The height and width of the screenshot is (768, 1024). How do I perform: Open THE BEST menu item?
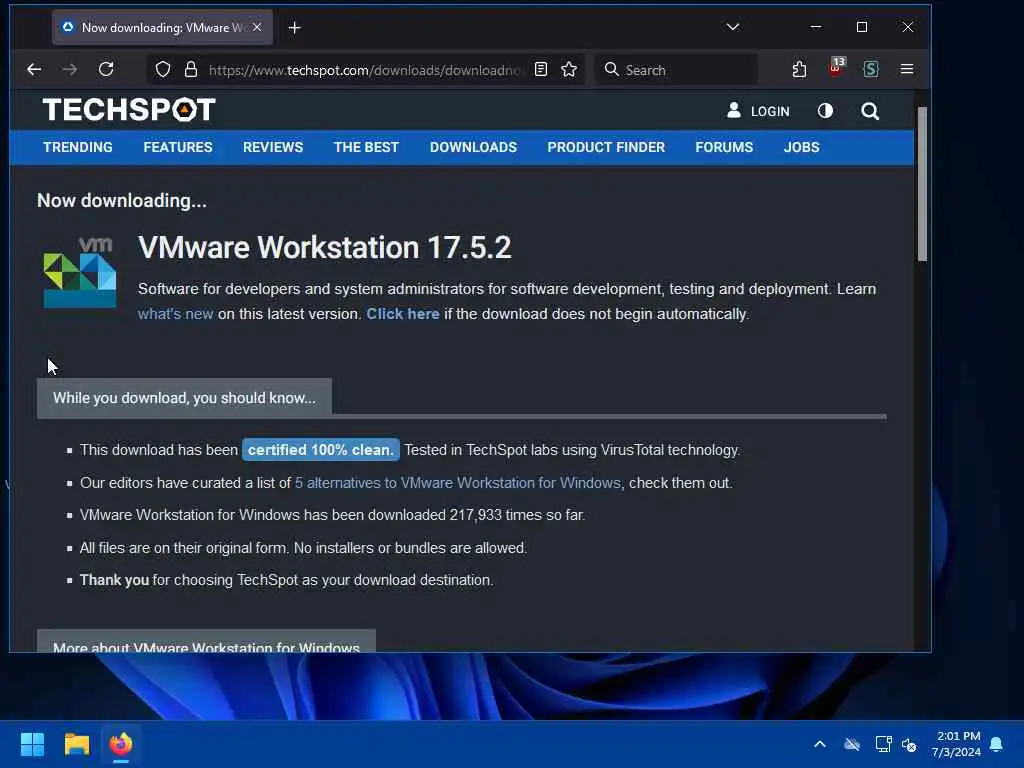[x=366, y=147]
